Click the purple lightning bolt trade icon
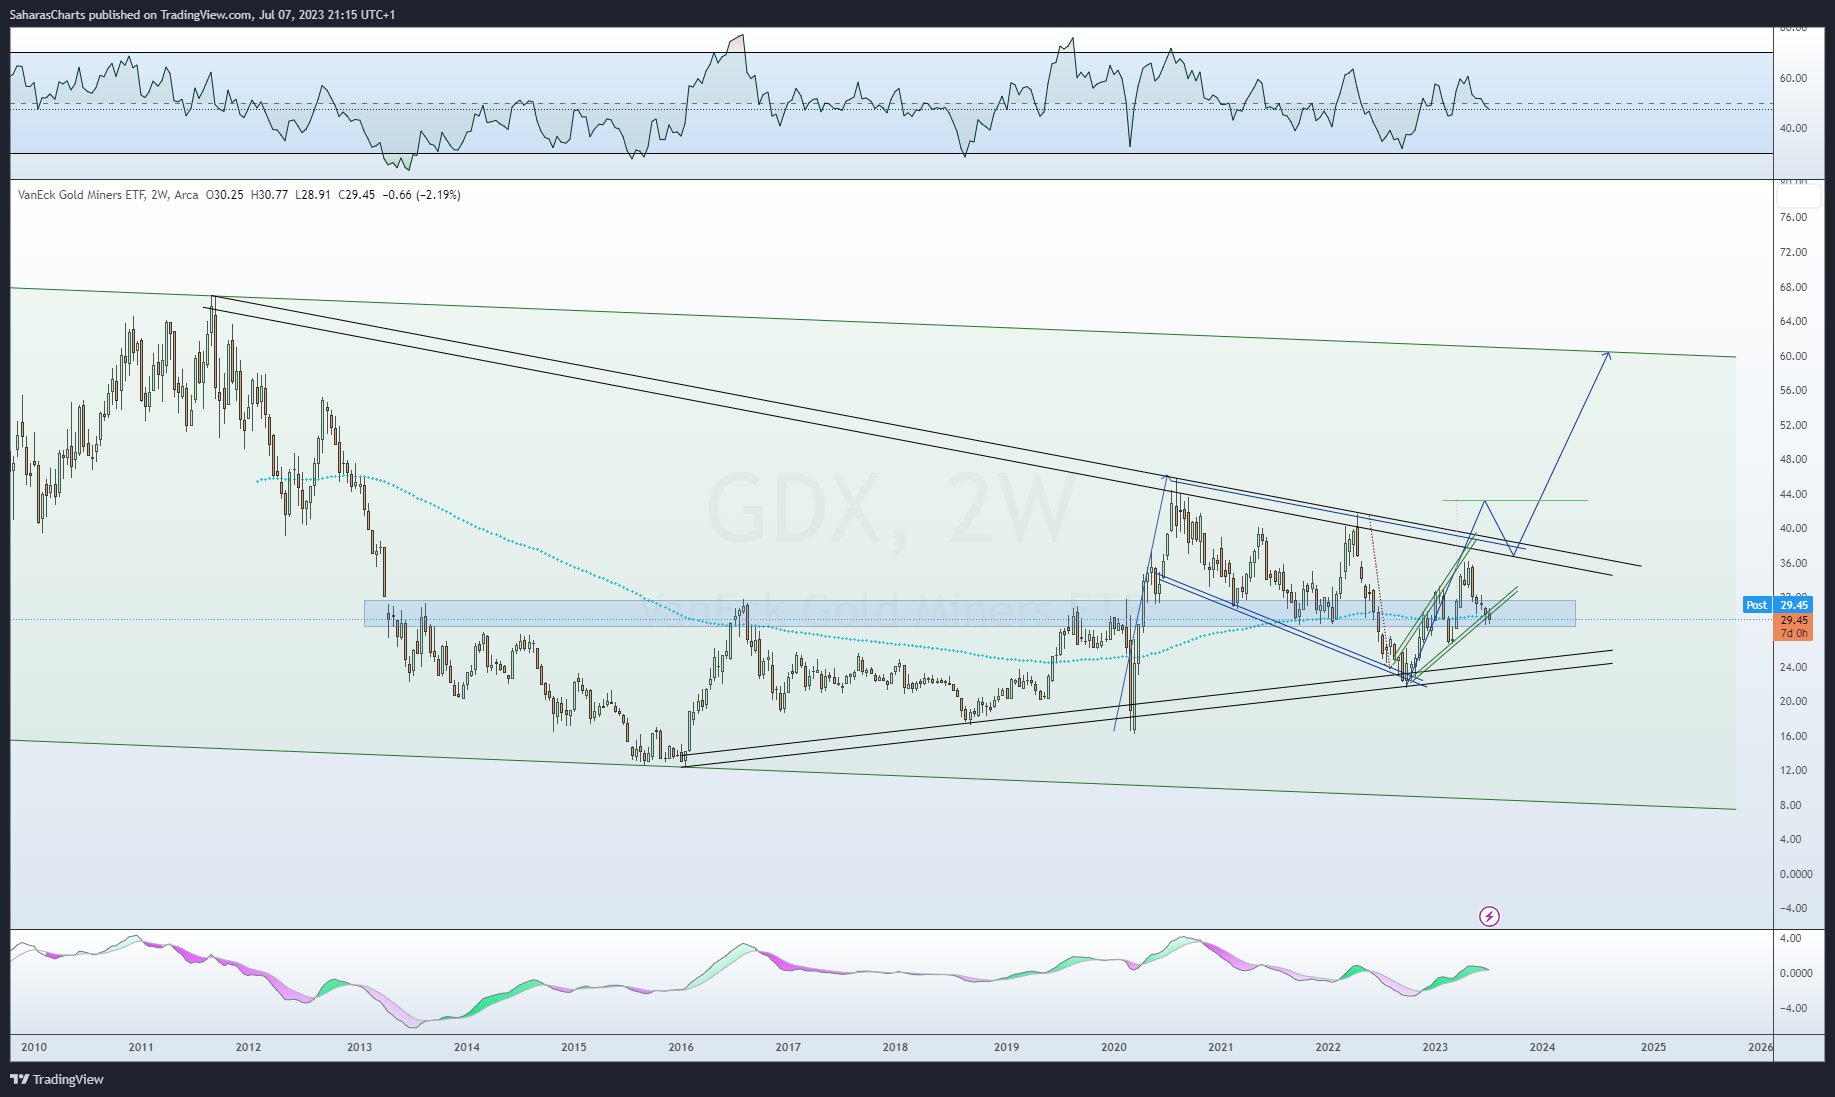The width and height of the screenshot is (1835, 1097). coord(1489,916)
